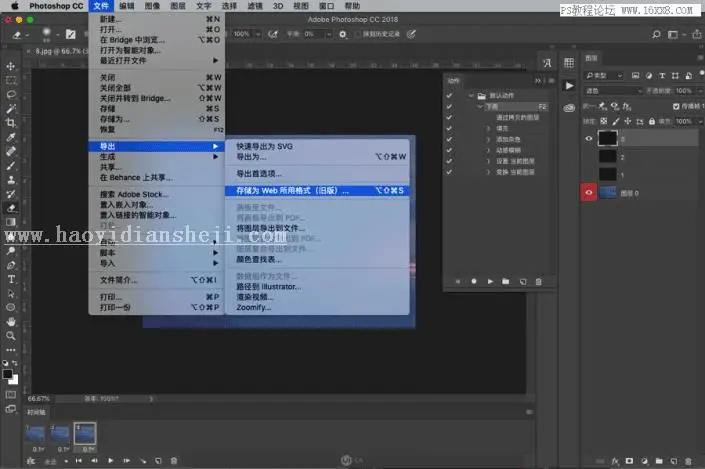Open the Creative Cloud Libraries icon
The height and width of the screenshot is (469, 705).
click(569, 108)
